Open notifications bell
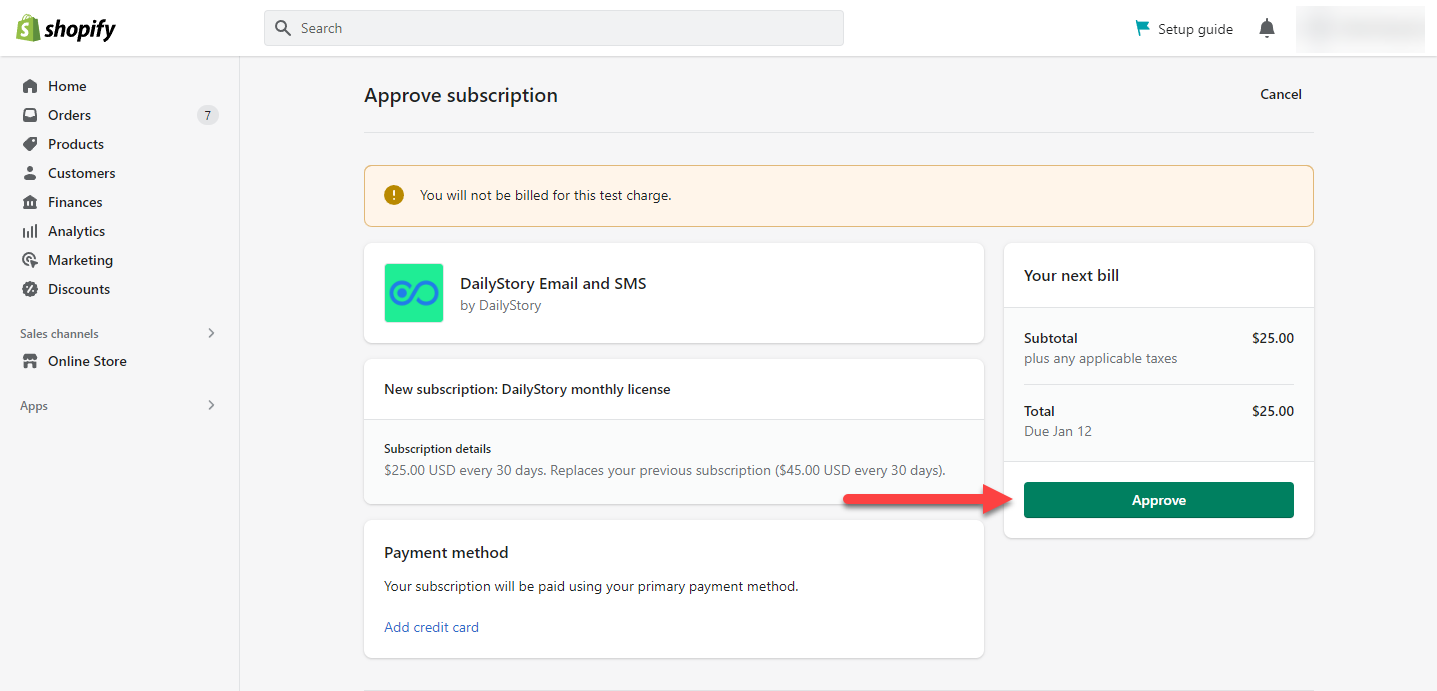 click(1267, 28)
